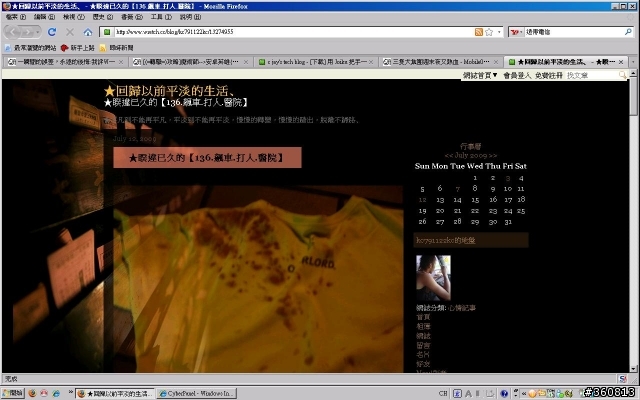Click the Forward navigation arrow
This screenshot has height=400, width=640.
pos(28,31)
